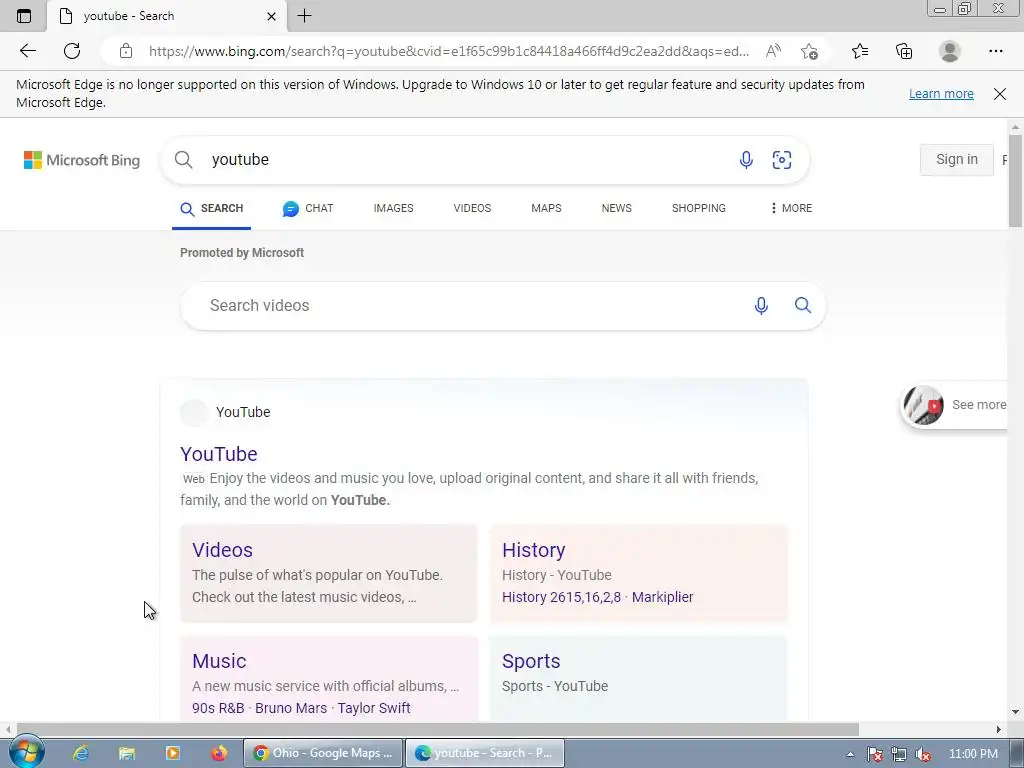This screenshot has height=768, width=1024.
Task: Open the Windows Start menu
Action: [x=26, y=753]
